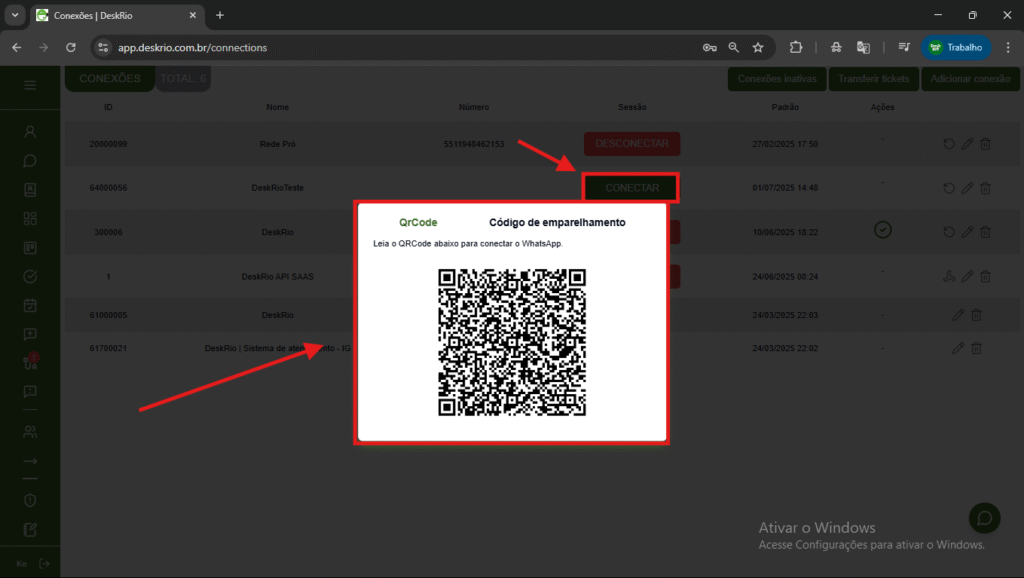Delete connection with ID 300006
The height and width of the screenshot is (578, 1024).
(x=985, y=232)
